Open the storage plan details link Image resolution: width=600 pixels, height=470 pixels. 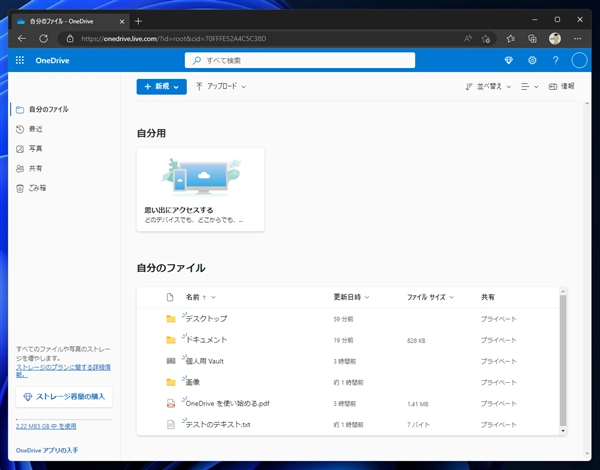coord(63,370)
